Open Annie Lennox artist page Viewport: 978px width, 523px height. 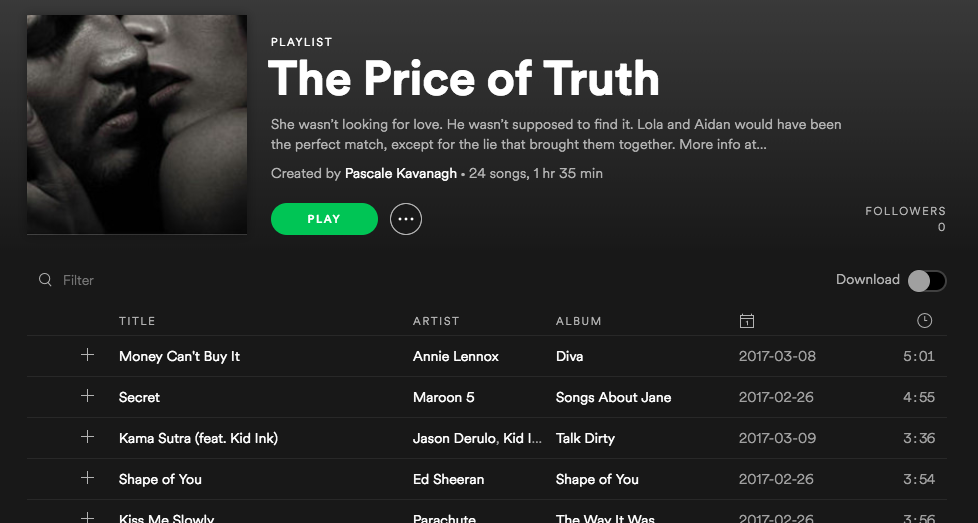[456, 356]
